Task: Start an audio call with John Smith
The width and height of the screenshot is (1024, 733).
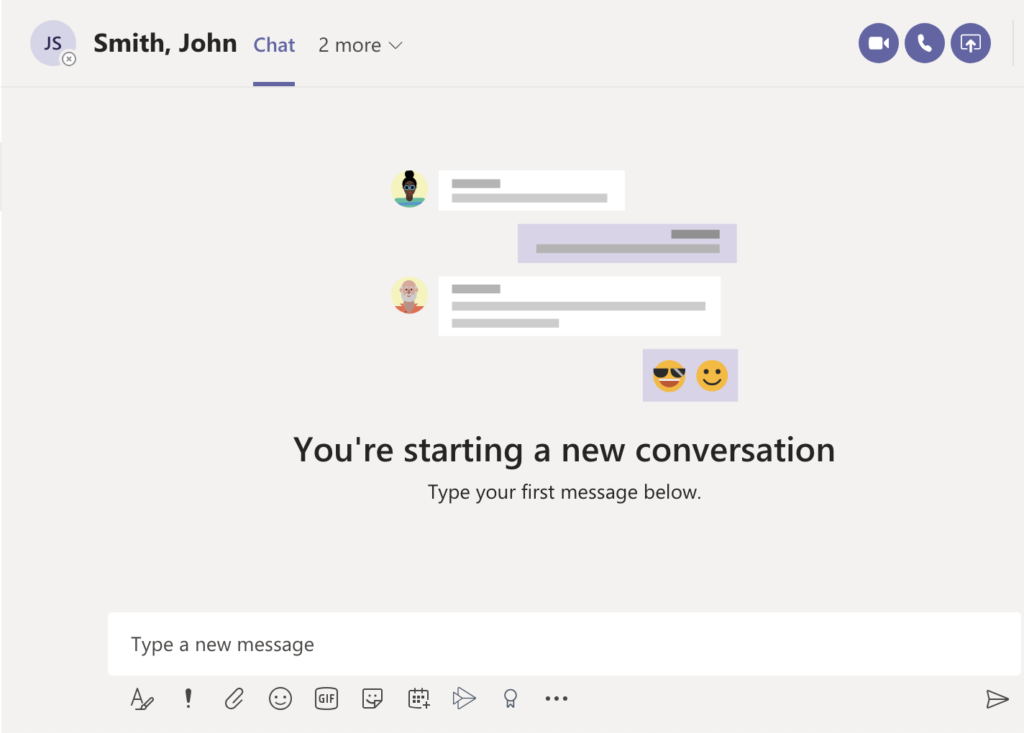Action: click(924, 43)
